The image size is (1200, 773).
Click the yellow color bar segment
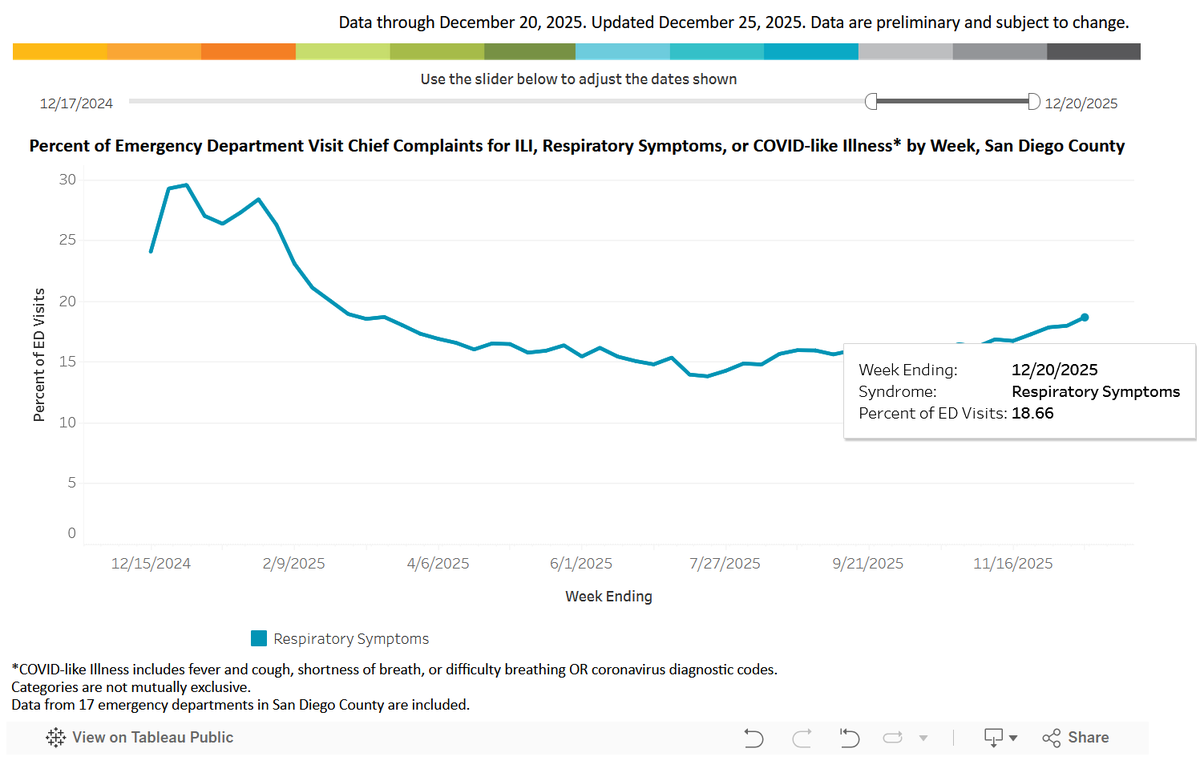[60, 51]
